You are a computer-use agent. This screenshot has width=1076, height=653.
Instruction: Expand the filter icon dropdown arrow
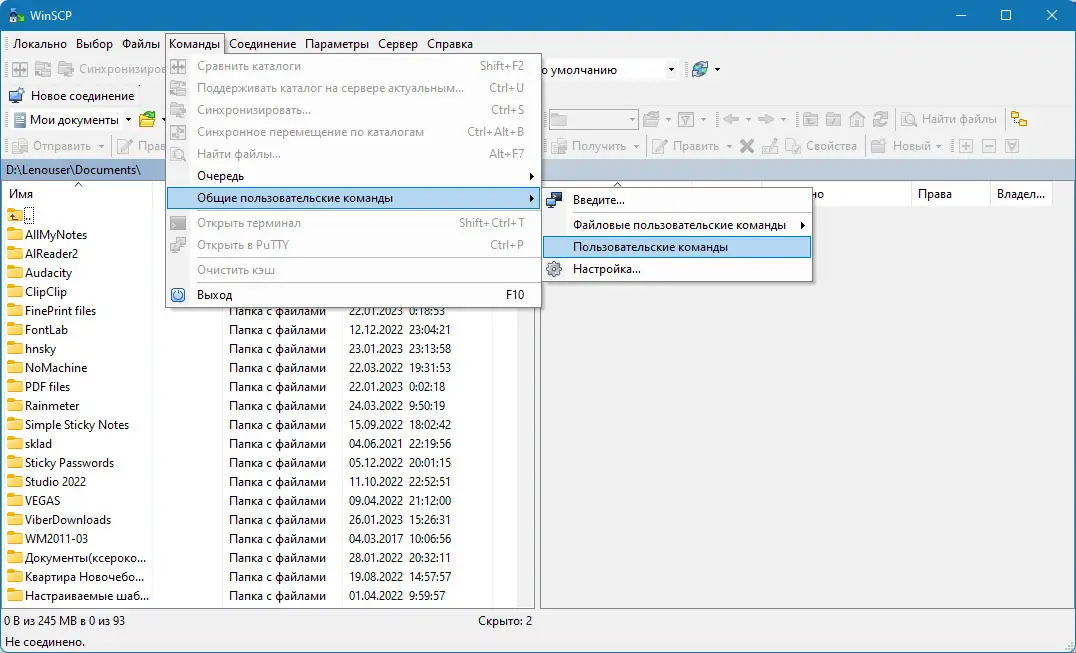703,120
